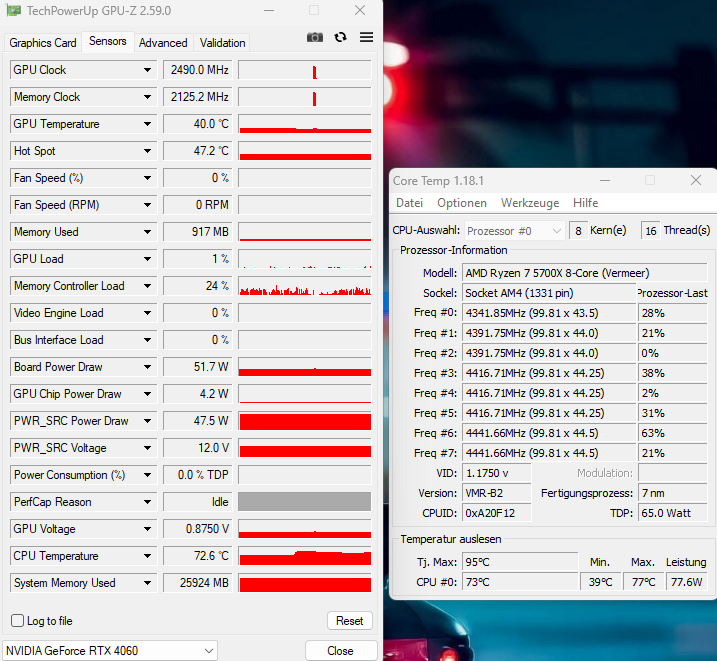Open the Validation tab
Screen dimensions: 717x661
pyautogui.click(x=222, y=43)
